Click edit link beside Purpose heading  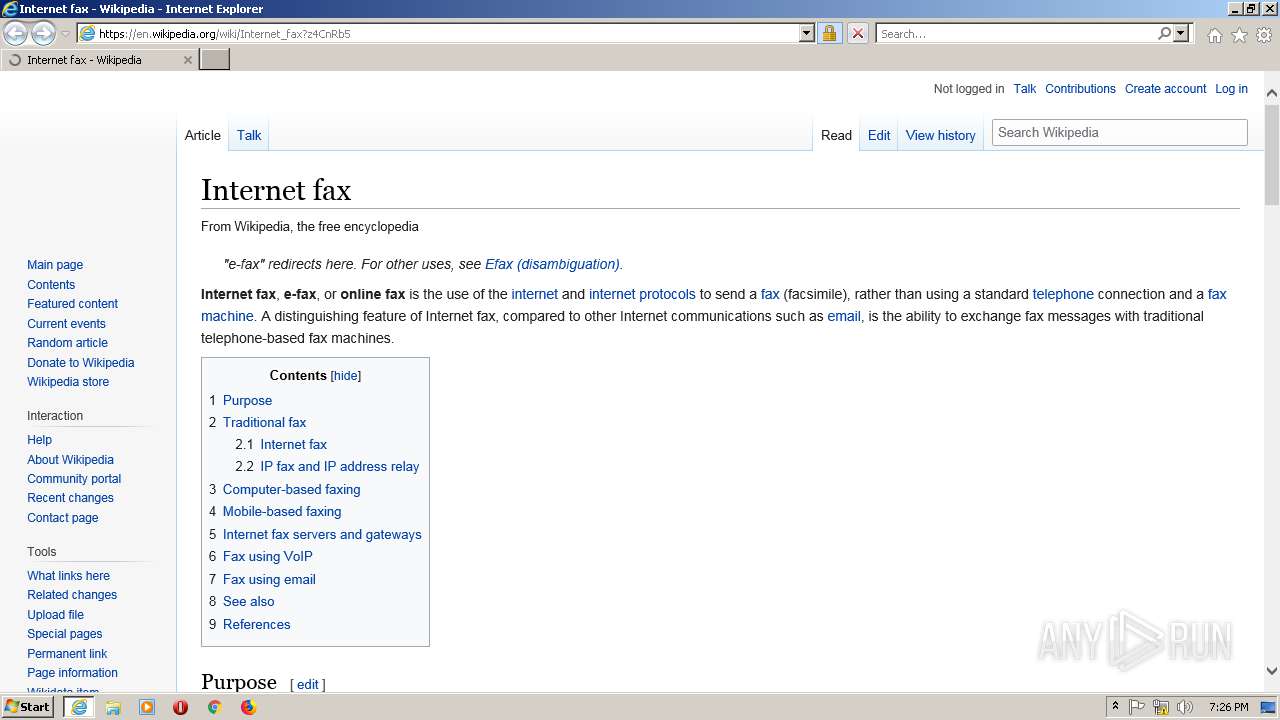pyautogui.click(x=308, y=685)
